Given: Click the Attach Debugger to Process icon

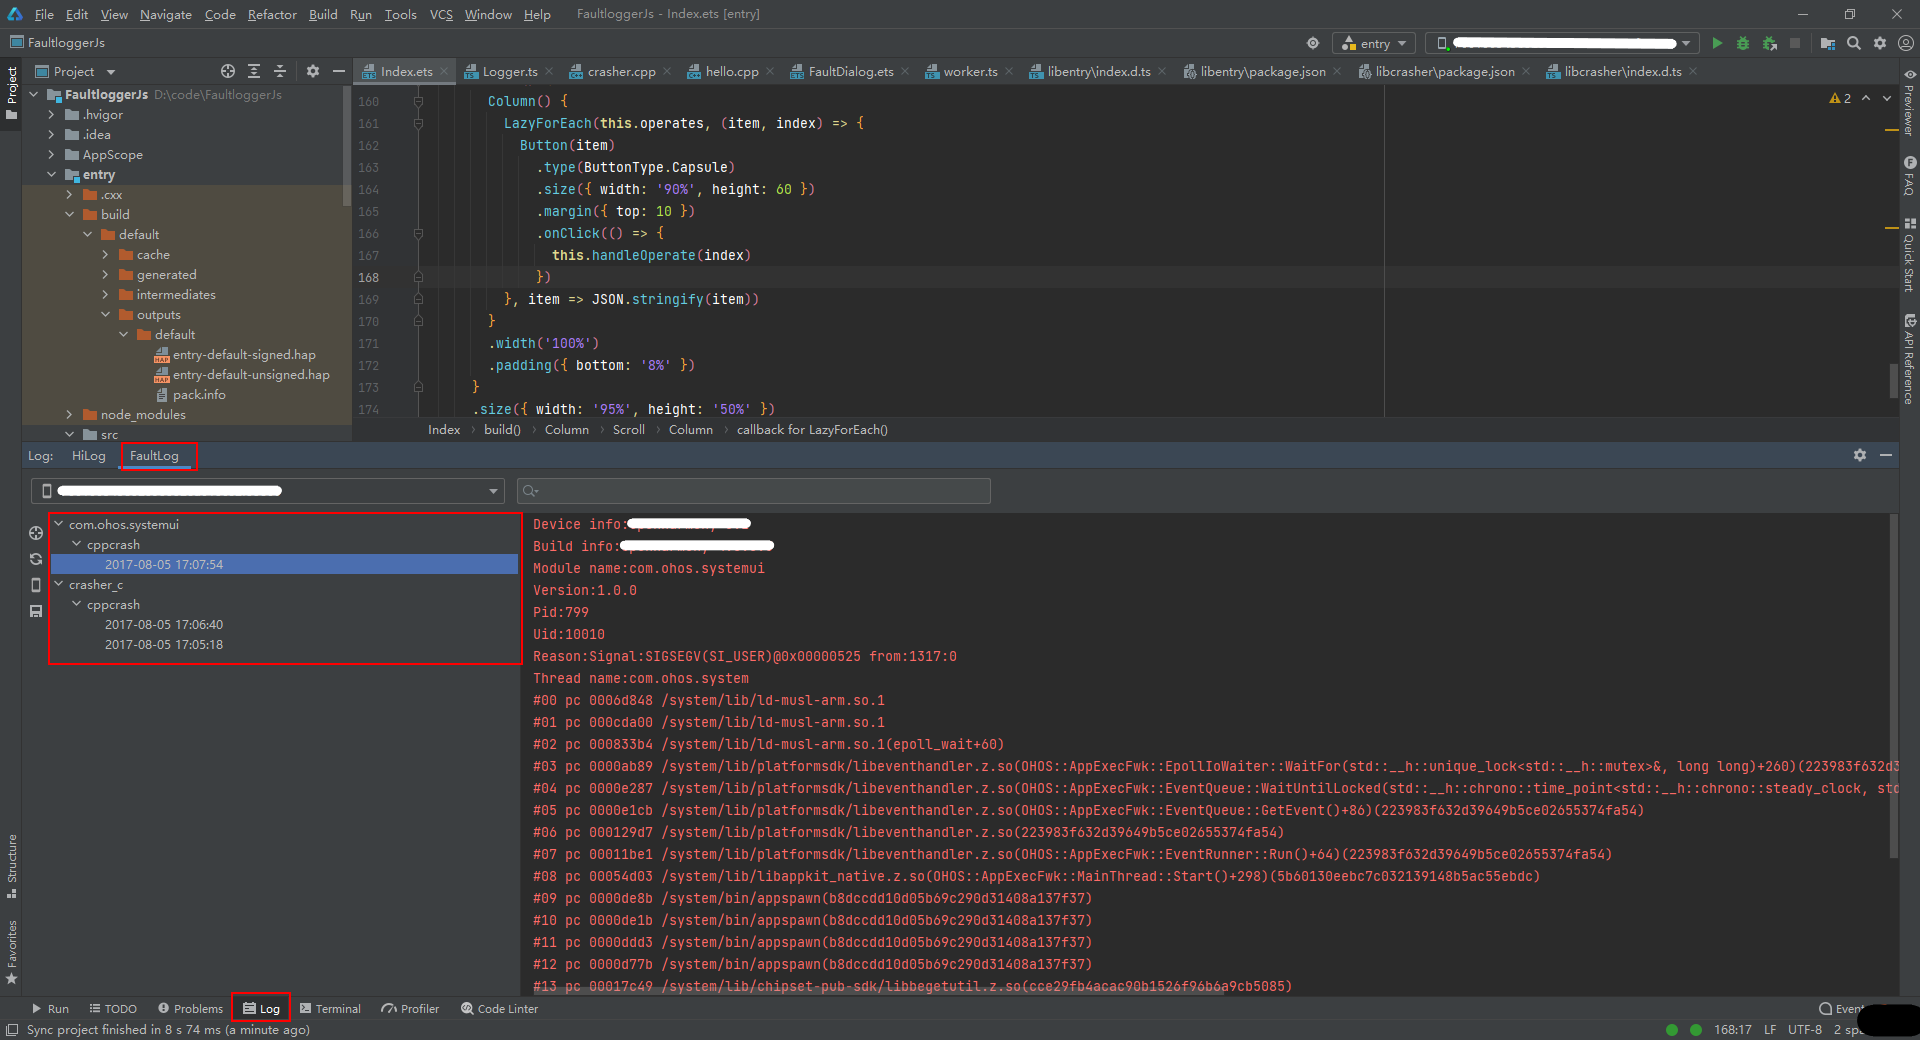Looking at the screenshot, I should coord(1769,43).
